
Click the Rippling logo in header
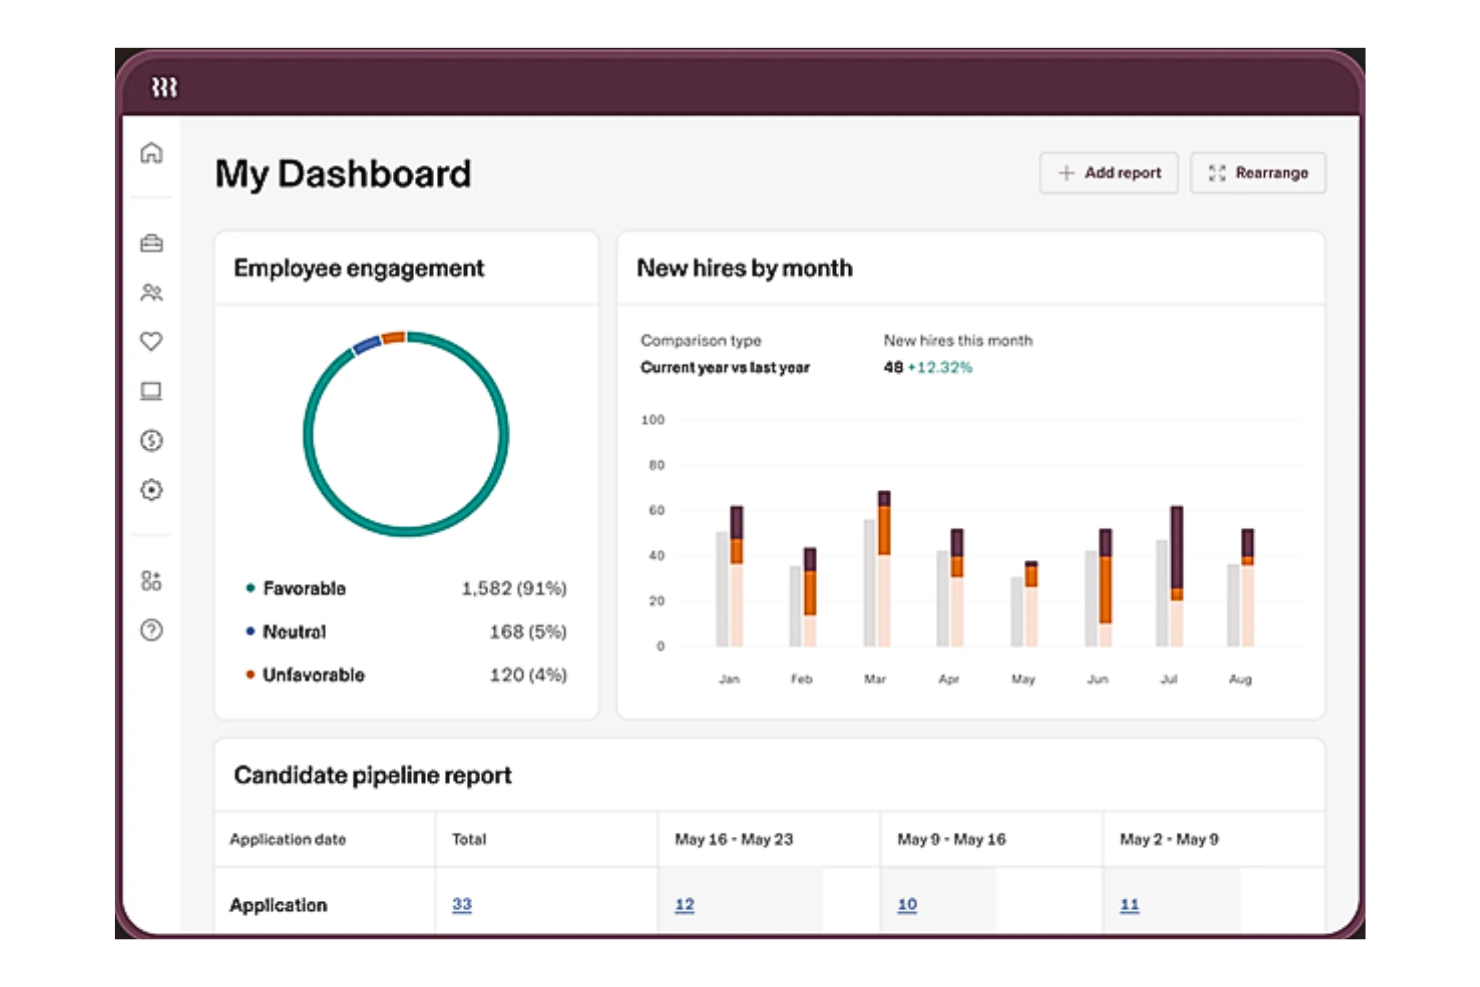tap(164, 88)
